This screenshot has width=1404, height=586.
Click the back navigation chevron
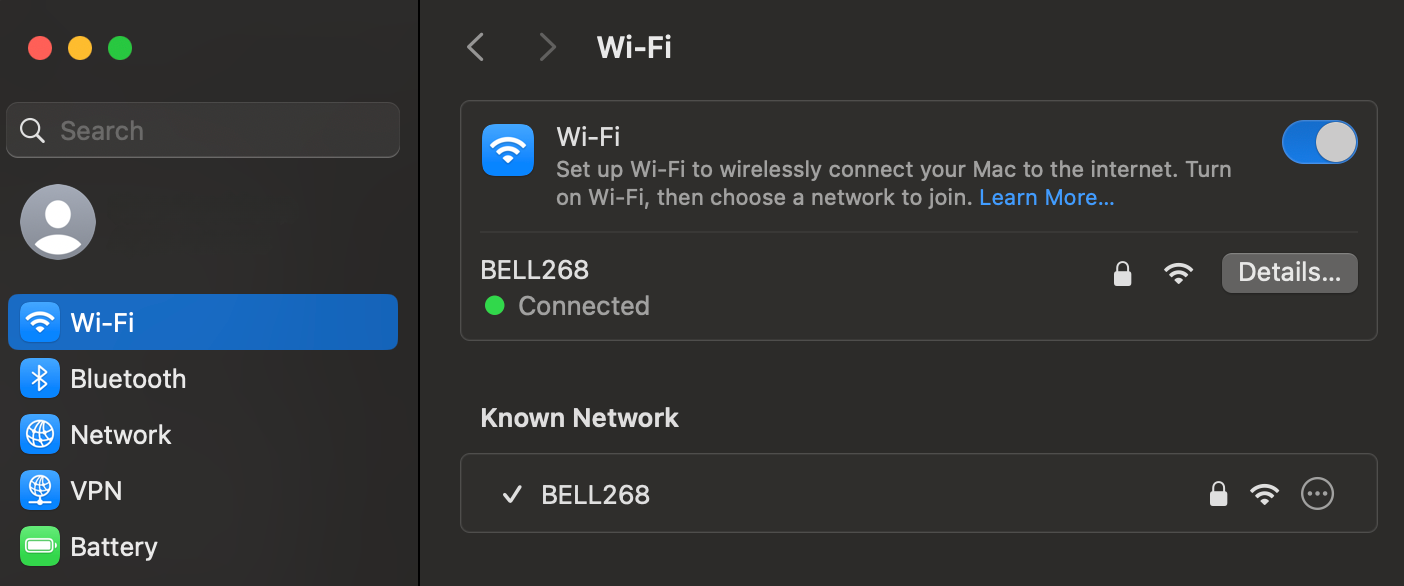tap(475, 46)
